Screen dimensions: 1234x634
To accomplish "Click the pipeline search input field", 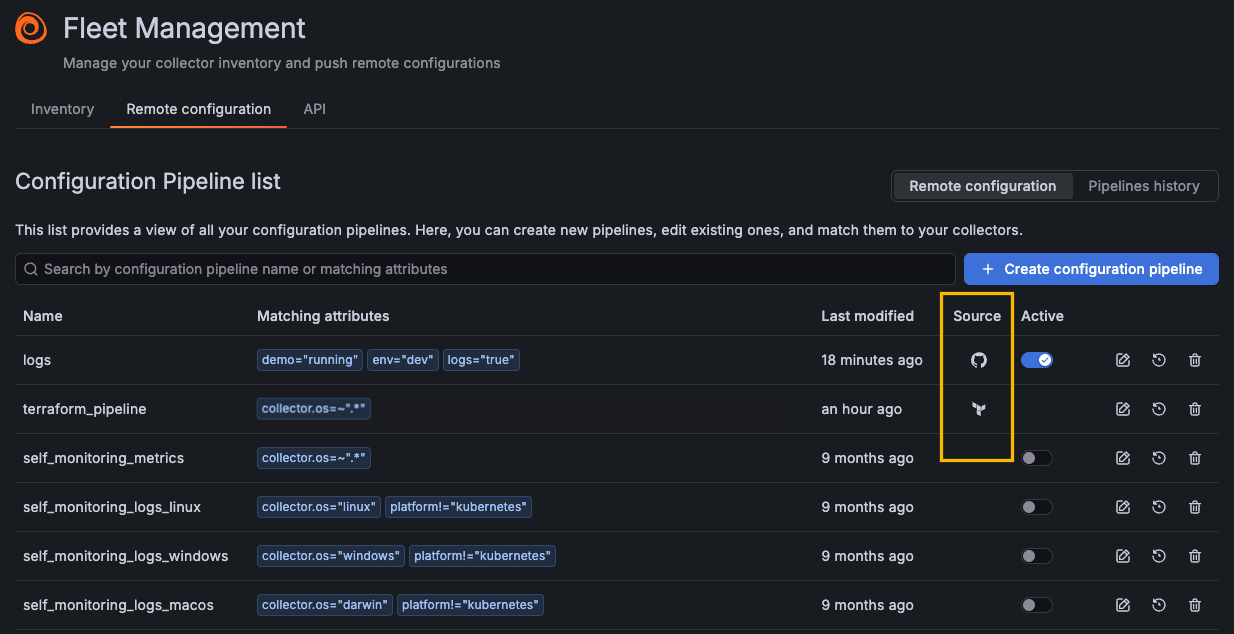I will (485, 269).
